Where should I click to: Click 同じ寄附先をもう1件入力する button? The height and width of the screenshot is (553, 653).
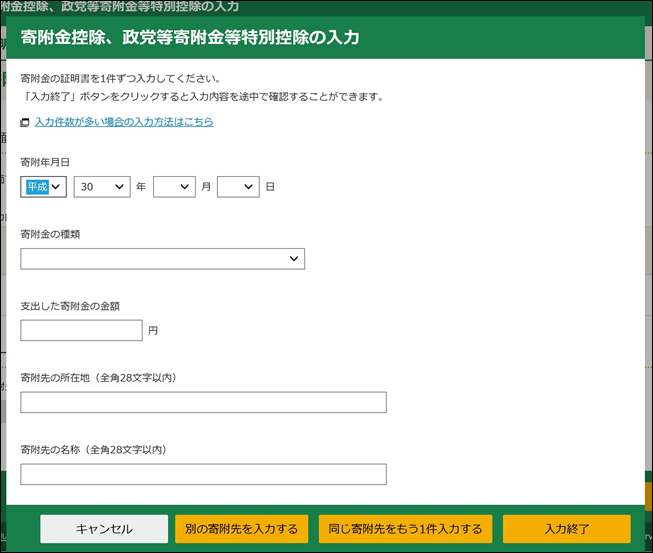(405, 529)
